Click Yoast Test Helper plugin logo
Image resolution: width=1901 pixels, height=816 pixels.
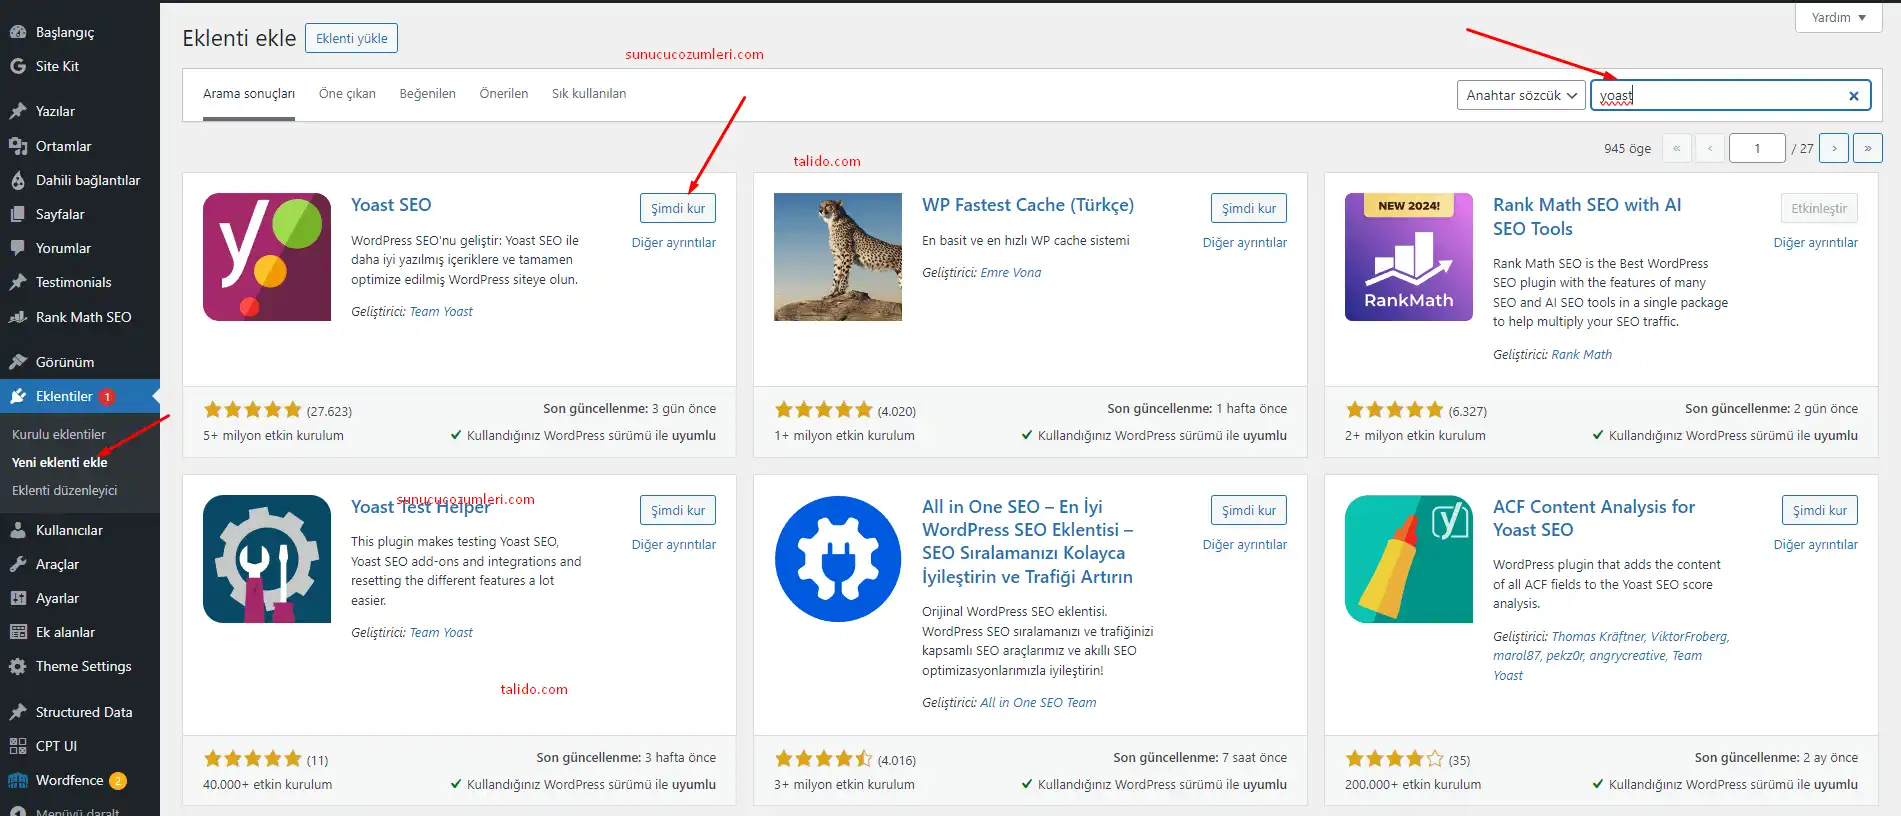267,559
